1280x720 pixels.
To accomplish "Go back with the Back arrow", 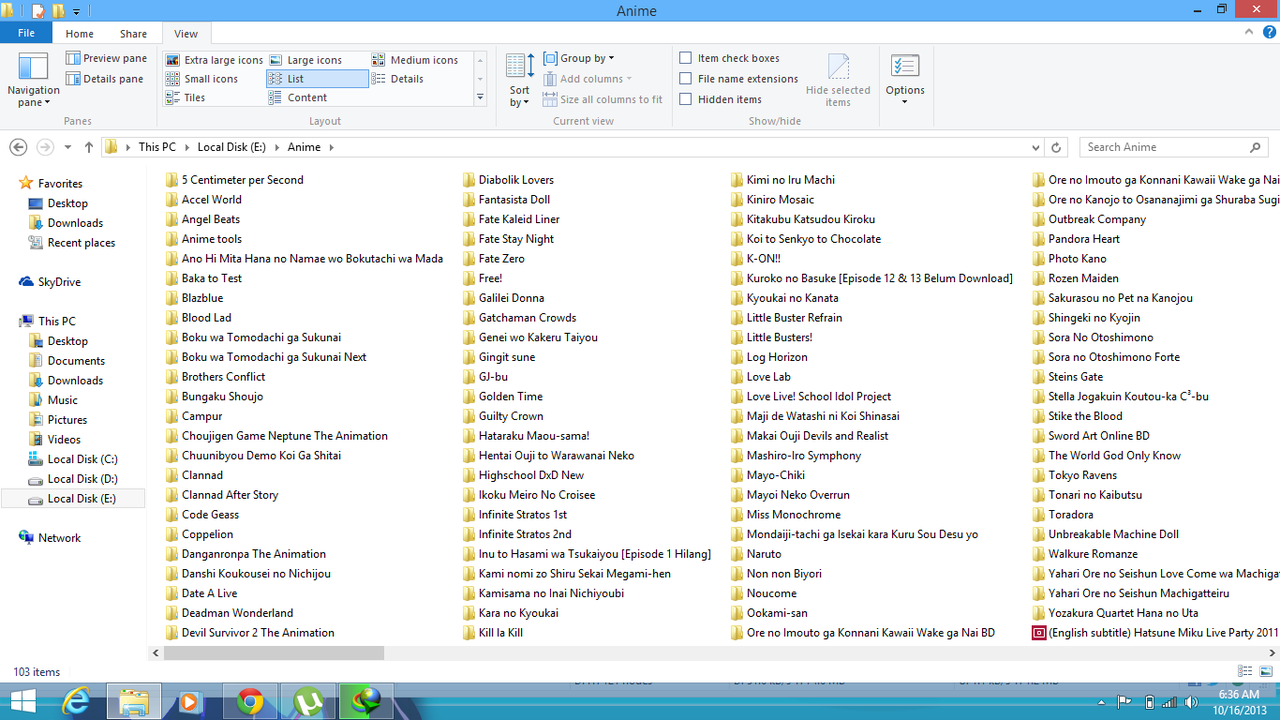I will [18, 147].
